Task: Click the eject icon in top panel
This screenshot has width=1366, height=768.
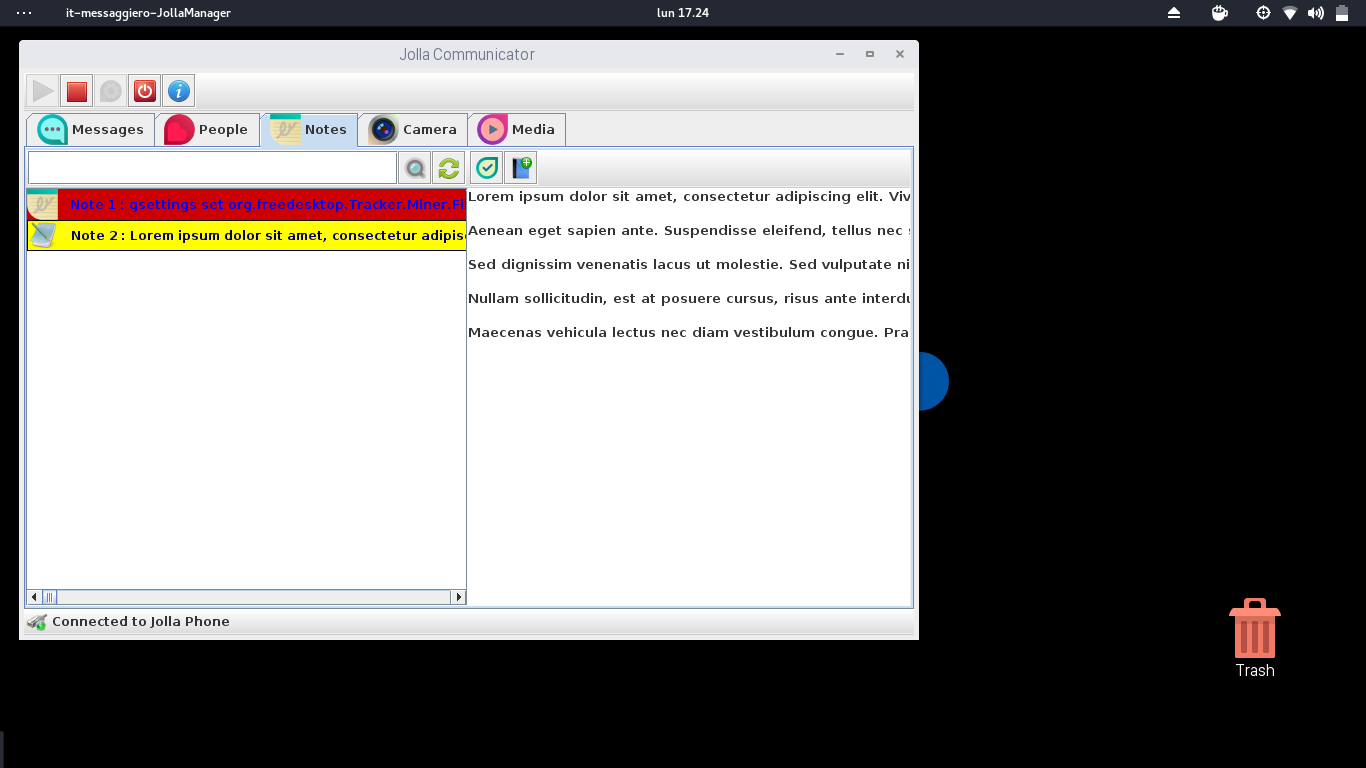Action: click(x=1174, y=13)
